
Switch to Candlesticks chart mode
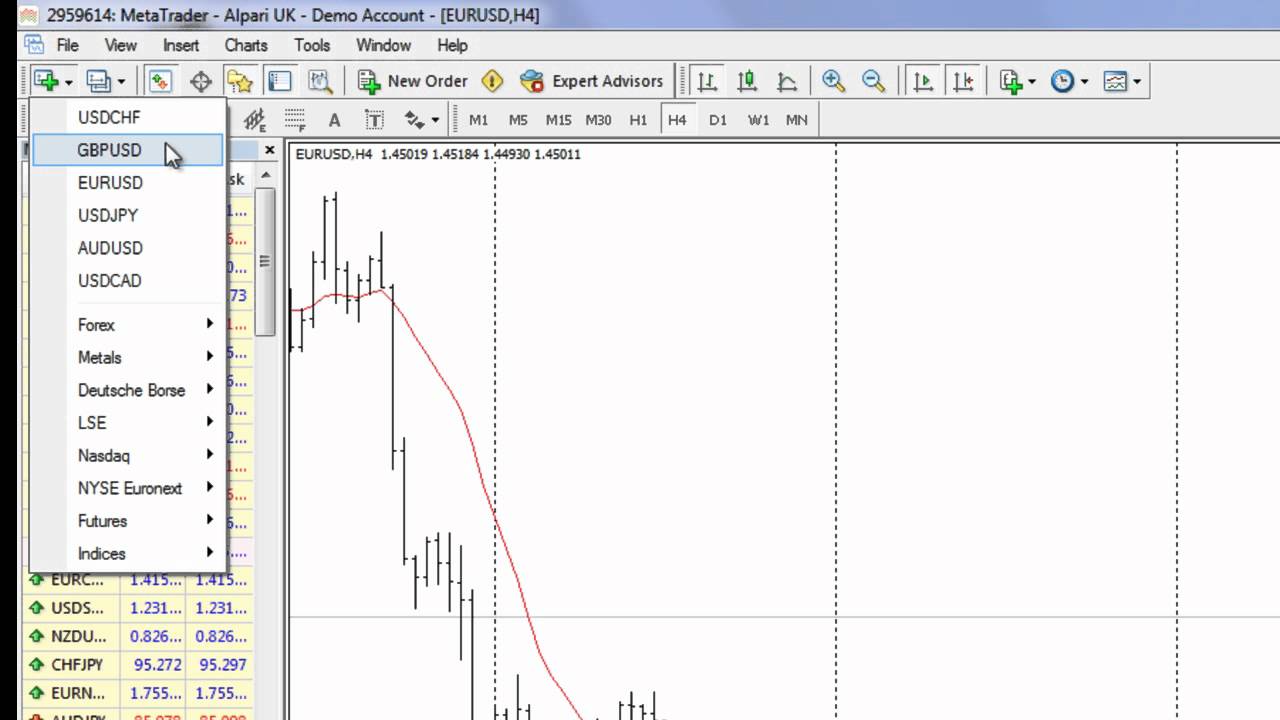coord(747,81)
